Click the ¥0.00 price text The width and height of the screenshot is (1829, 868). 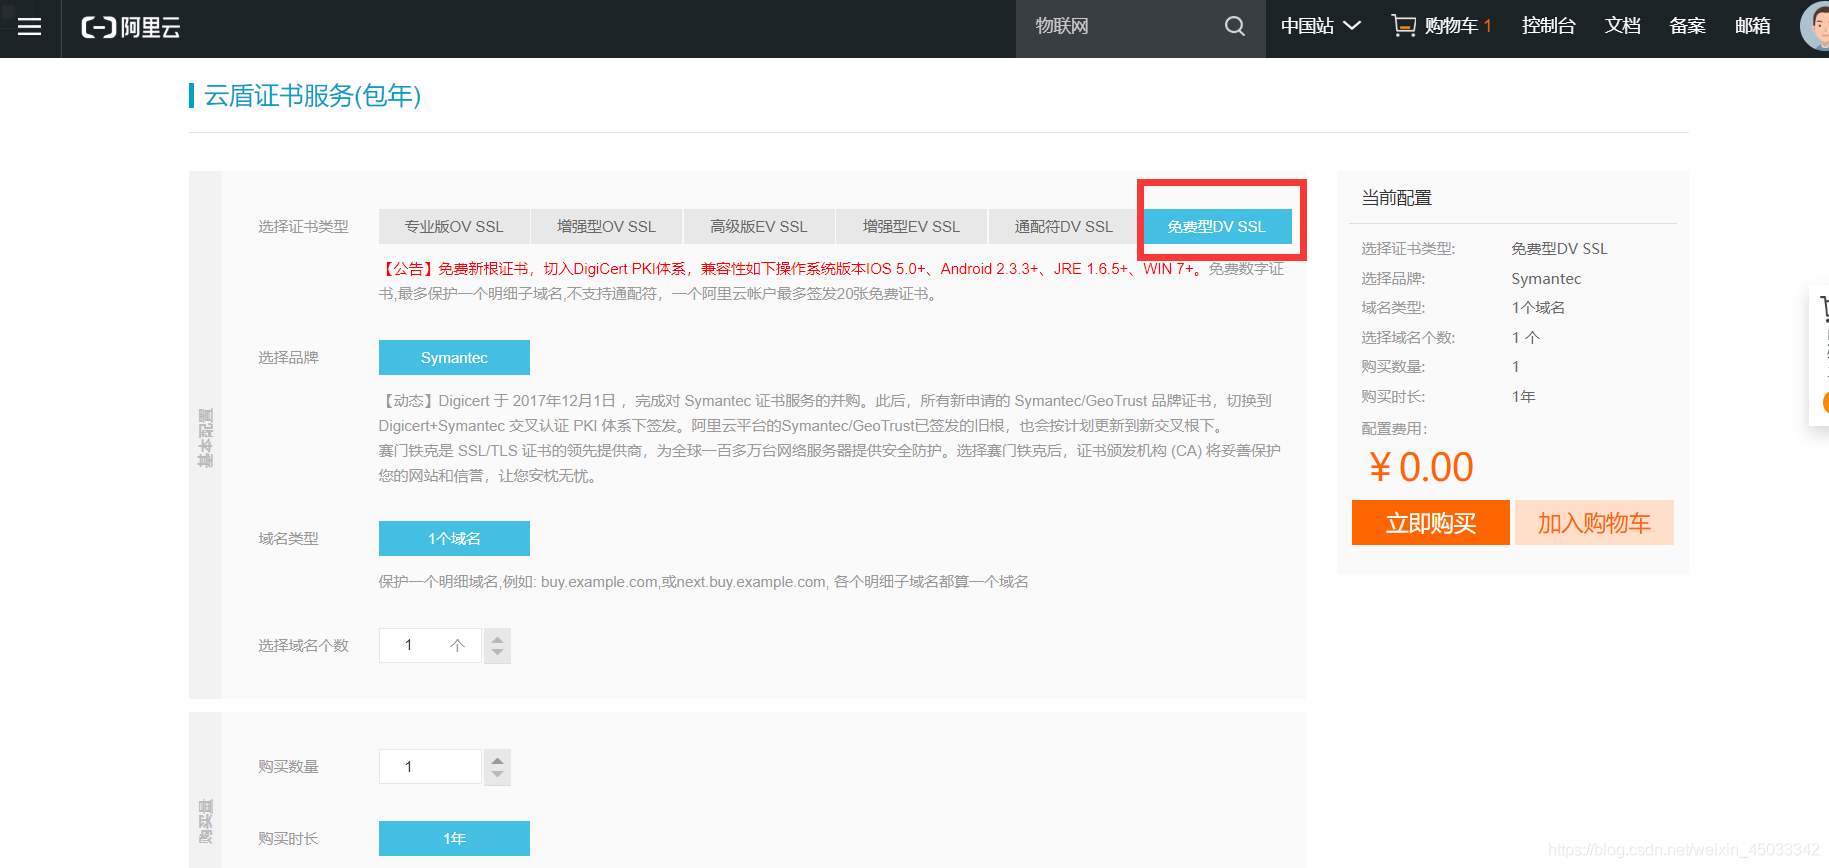pos(1421,467)
